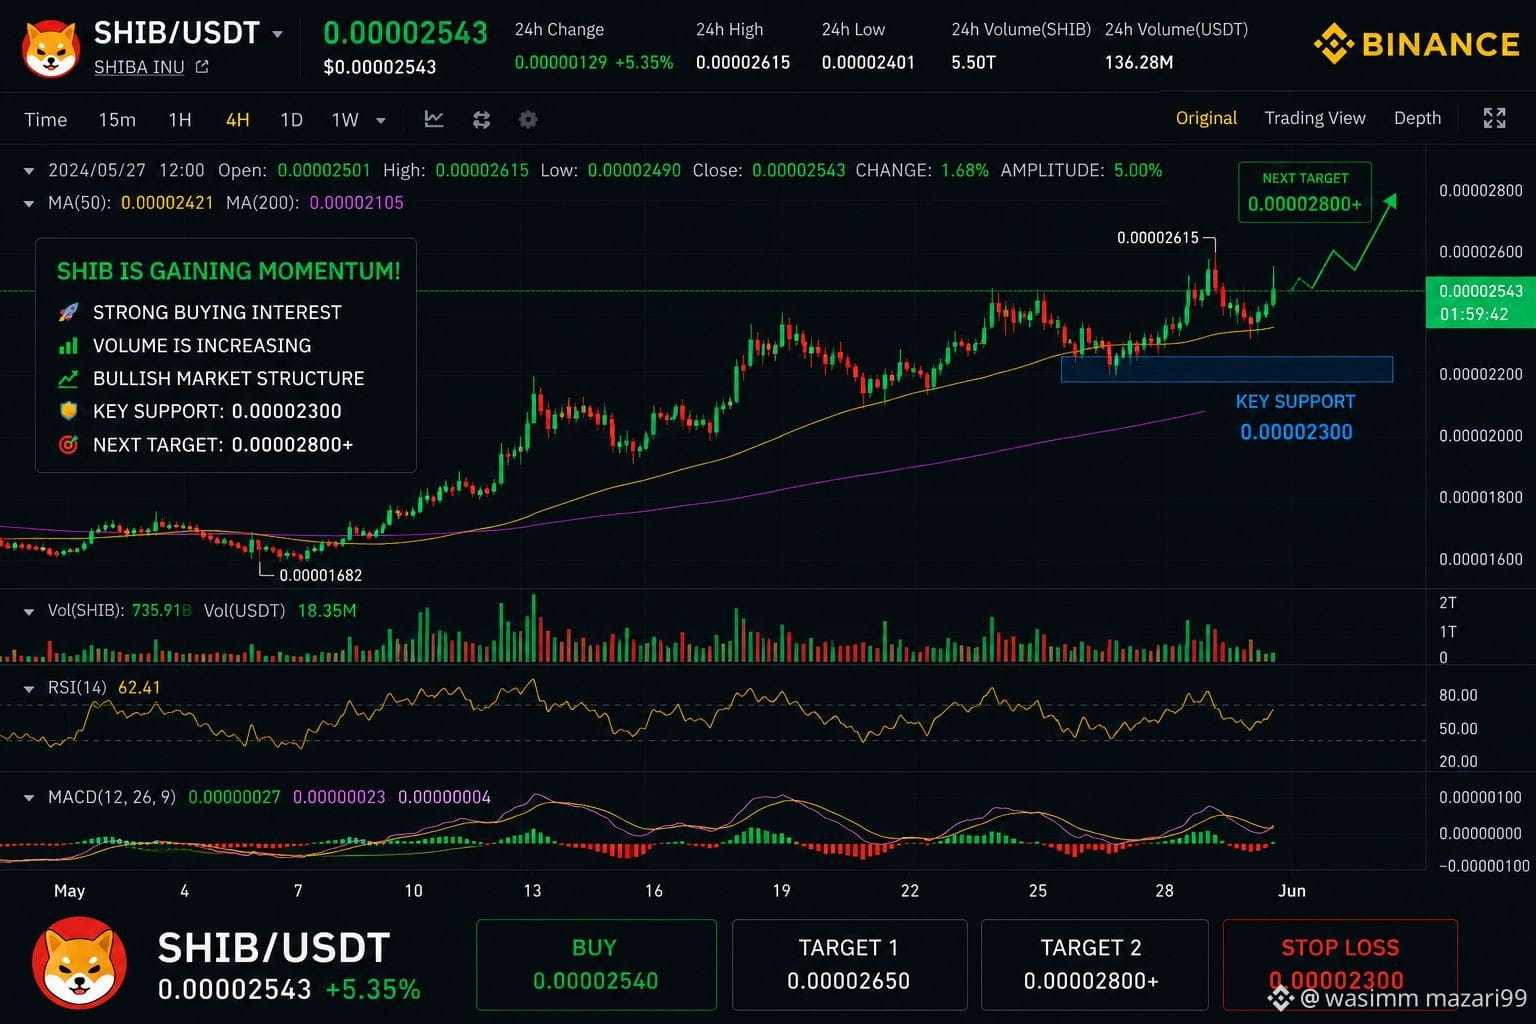
Task: Click the Jun label on the date axis
Action: point(1292,890)
